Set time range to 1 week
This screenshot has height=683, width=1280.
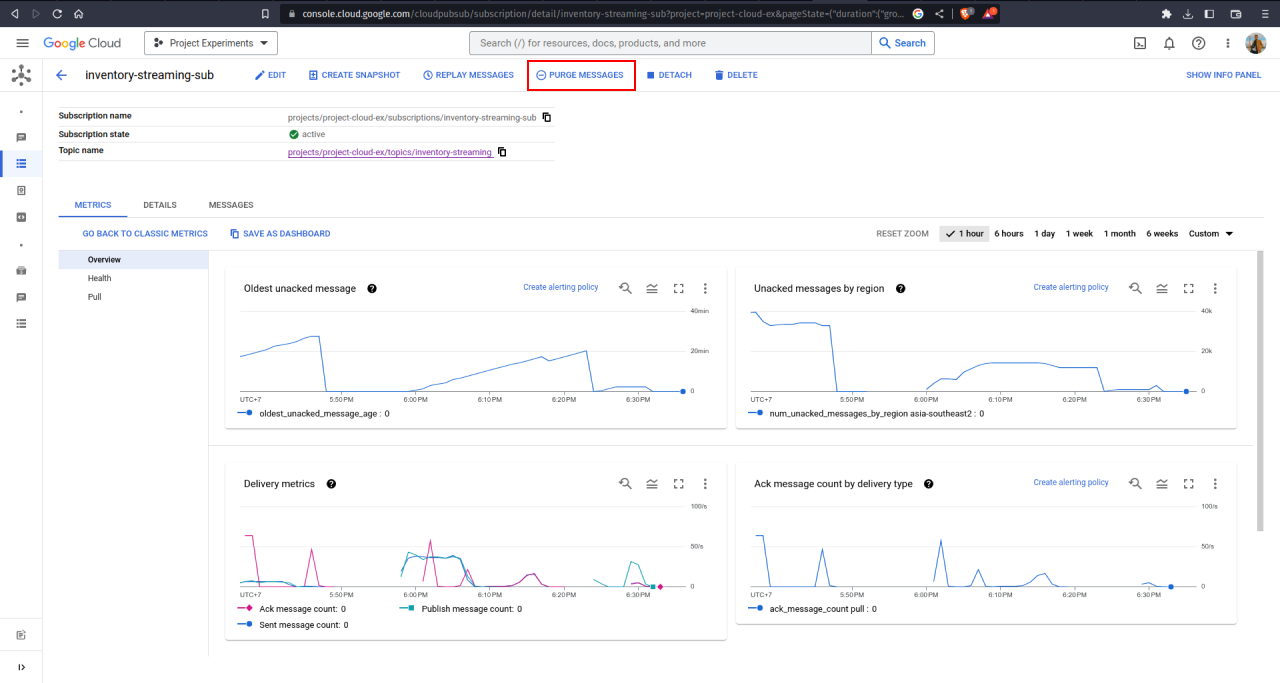(1079, 234)
